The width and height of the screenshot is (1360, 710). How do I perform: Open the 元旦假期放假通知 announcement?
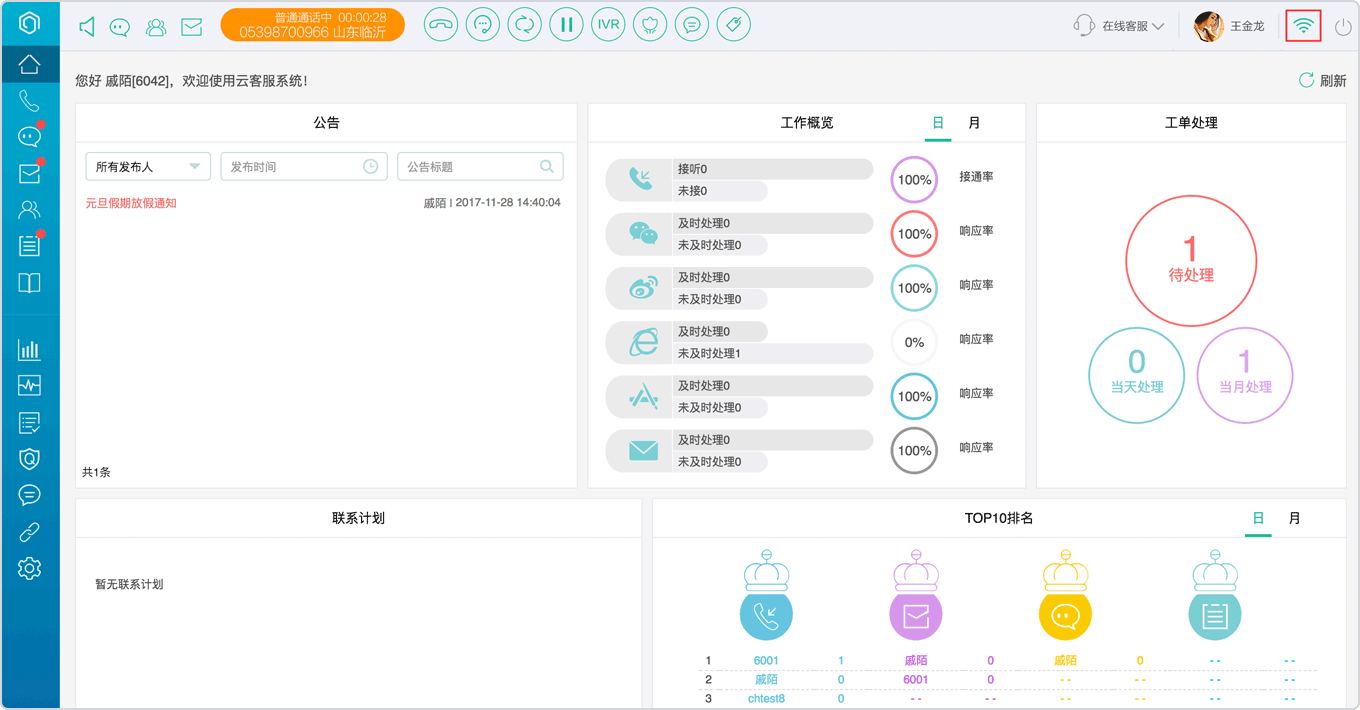coord(131,203)
